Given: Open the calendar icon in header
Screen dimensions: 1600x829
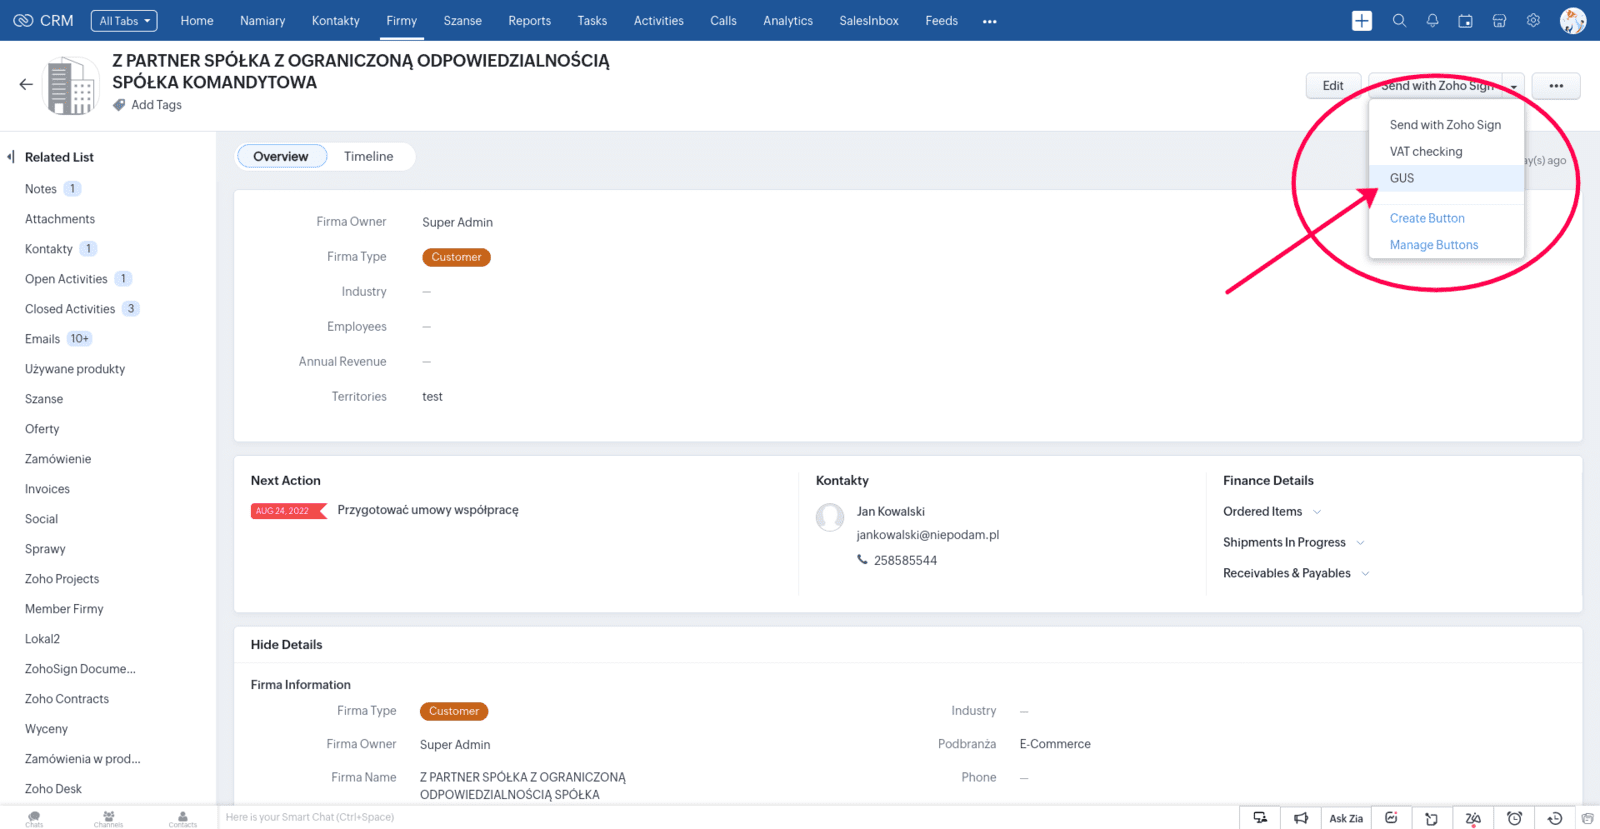Looking at the screenshot, I should 1465,21.
